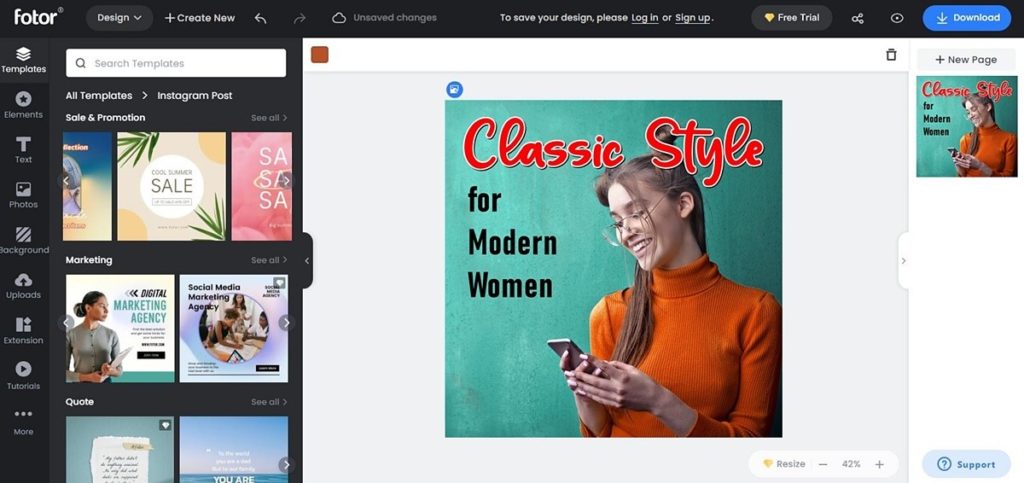The image size is (1024, 483).
Task: Select the Text tool in sidebar
Action: [x=24, y=150]
